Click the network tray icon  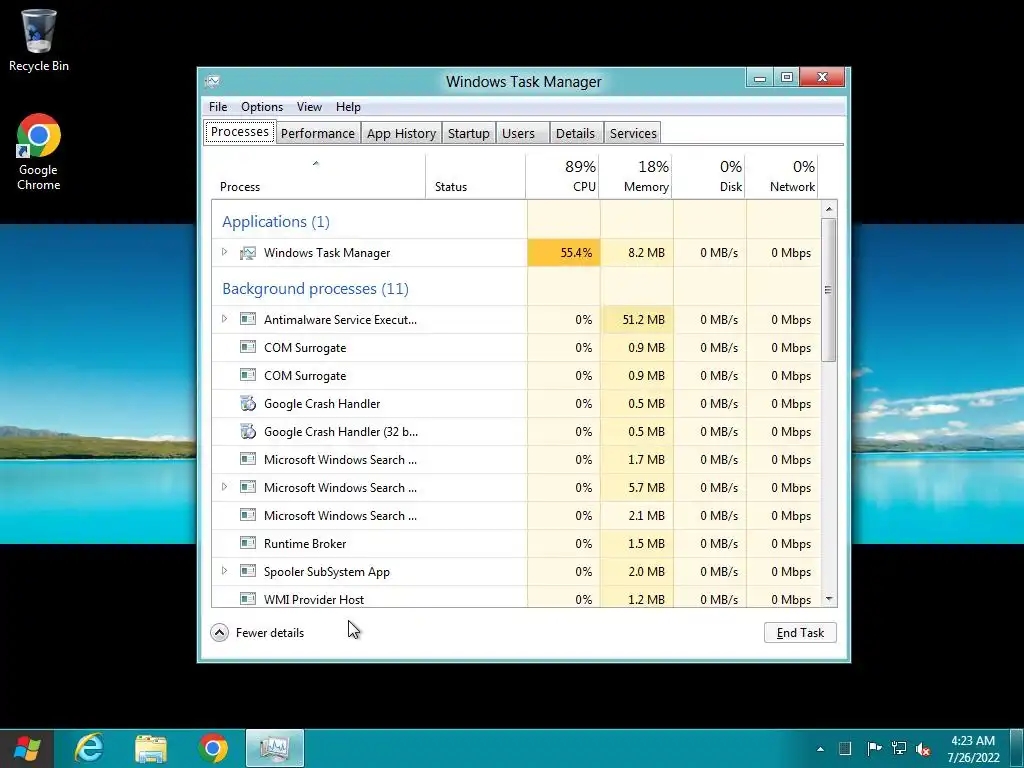coord(899,748)
